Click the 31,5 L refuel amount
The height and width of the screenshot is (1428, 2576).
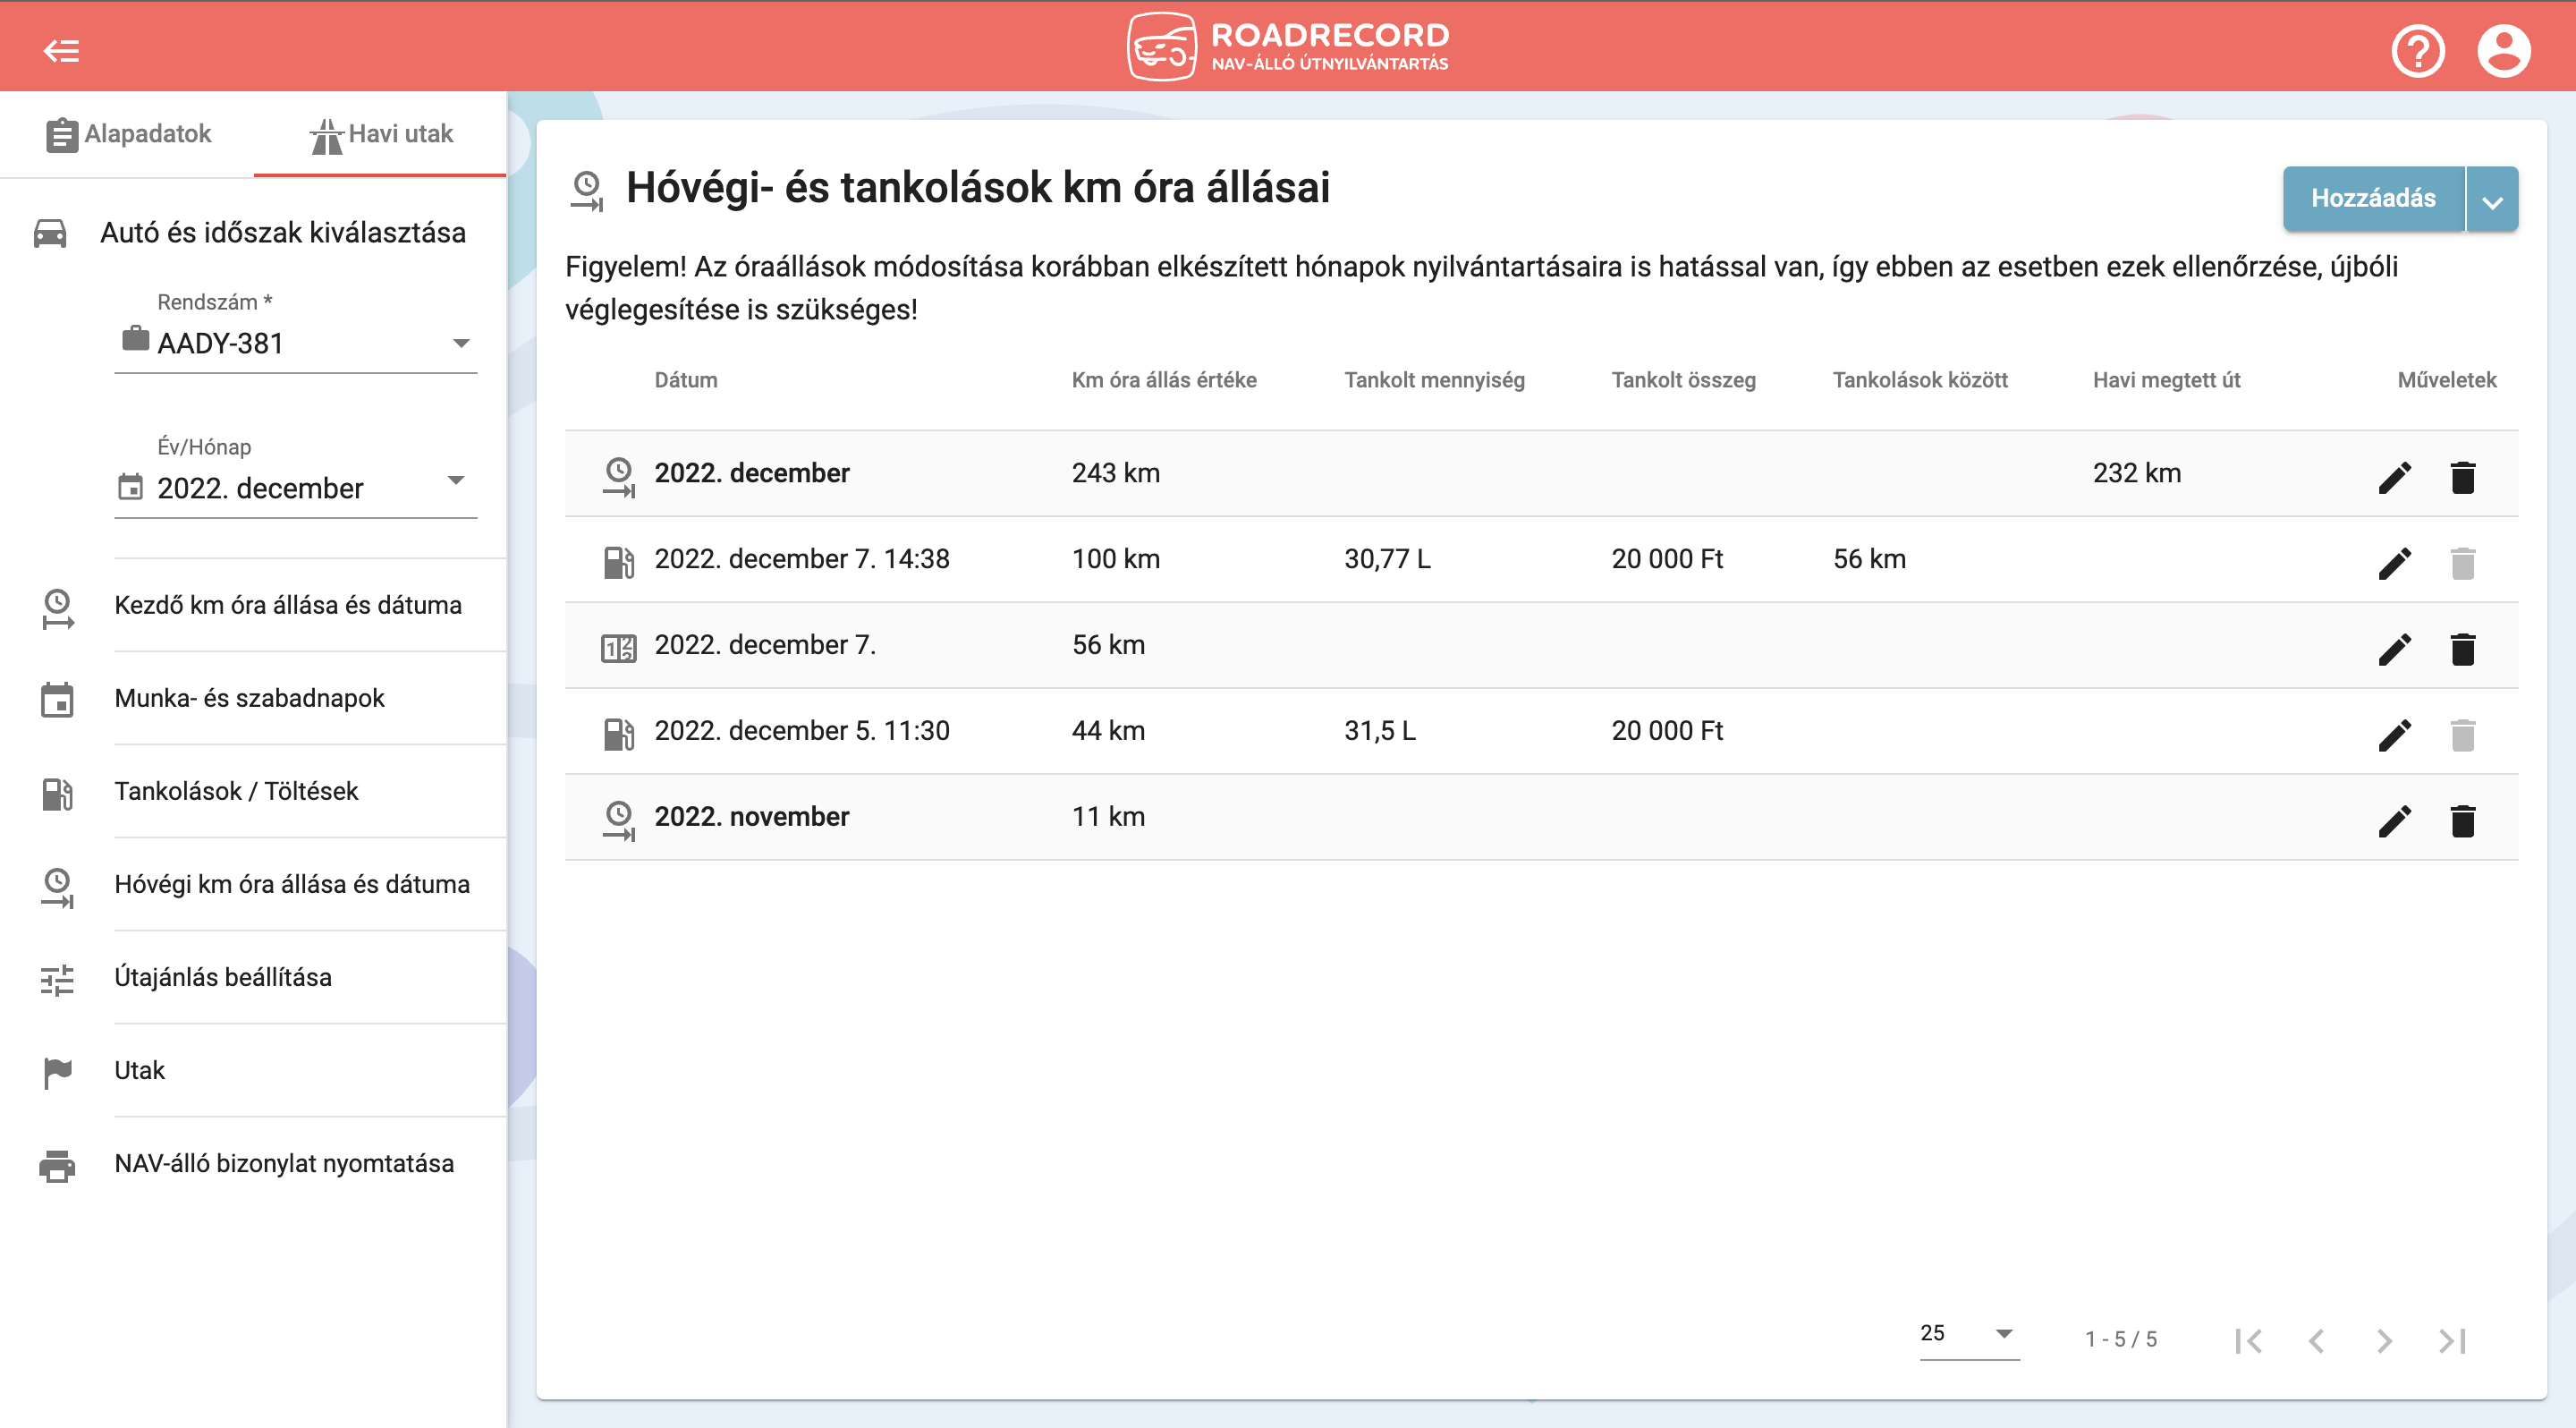point(1379,731)
